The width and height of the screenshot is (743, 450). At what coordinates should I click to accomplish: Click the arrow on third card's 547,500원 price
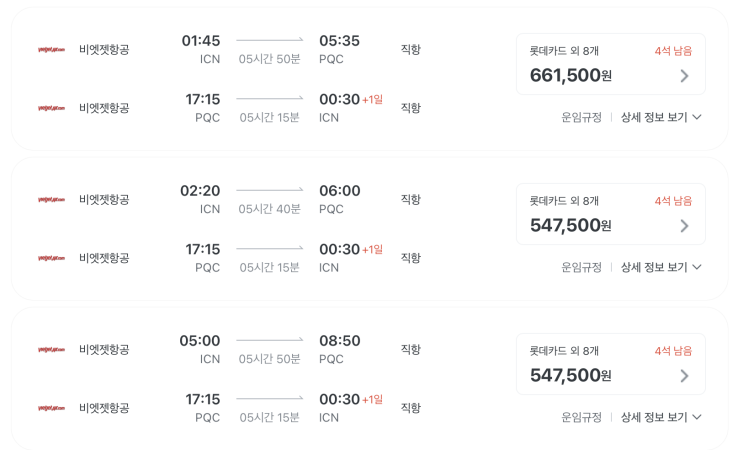pos(684,376)
